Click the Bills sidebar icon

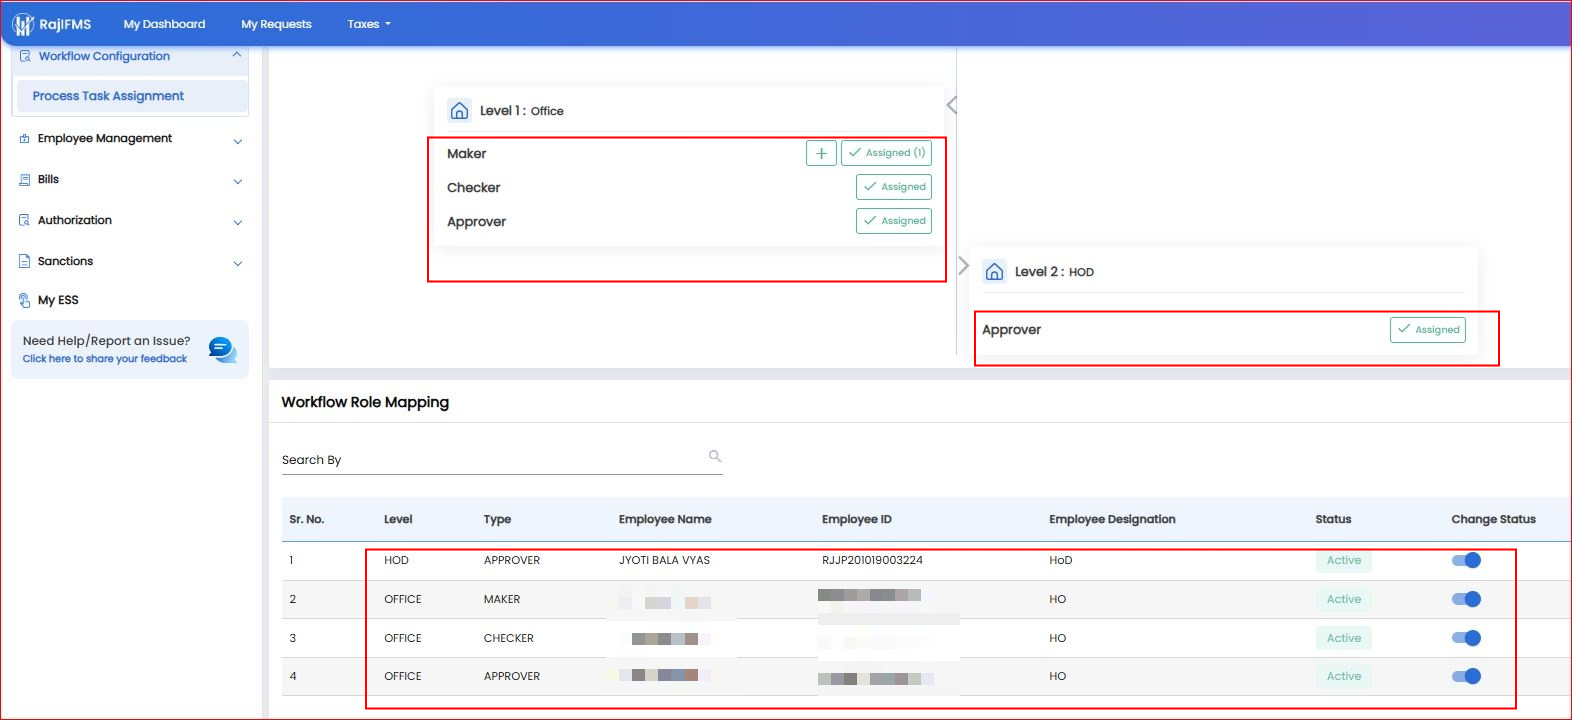tap(25, 180)
